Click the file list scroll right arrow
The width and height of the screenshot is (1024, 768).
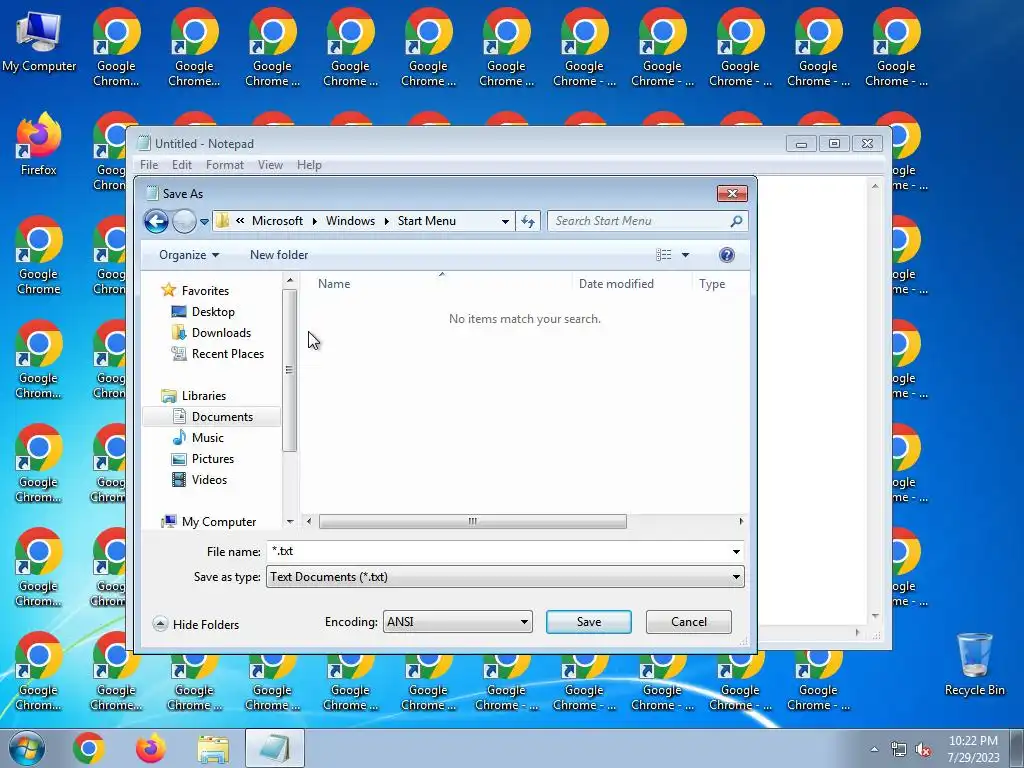click(x=741, y=521)
